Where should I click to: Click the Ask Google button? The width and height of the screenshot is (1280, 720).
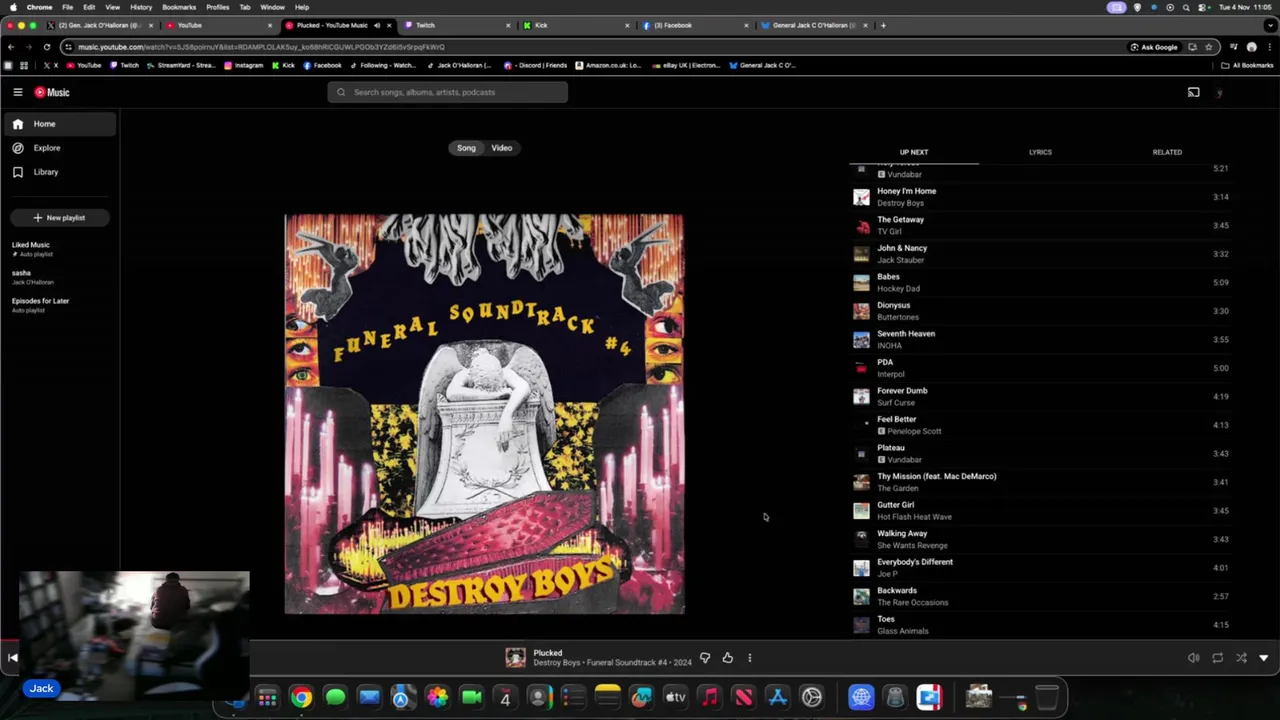(x=1154, y=47)
